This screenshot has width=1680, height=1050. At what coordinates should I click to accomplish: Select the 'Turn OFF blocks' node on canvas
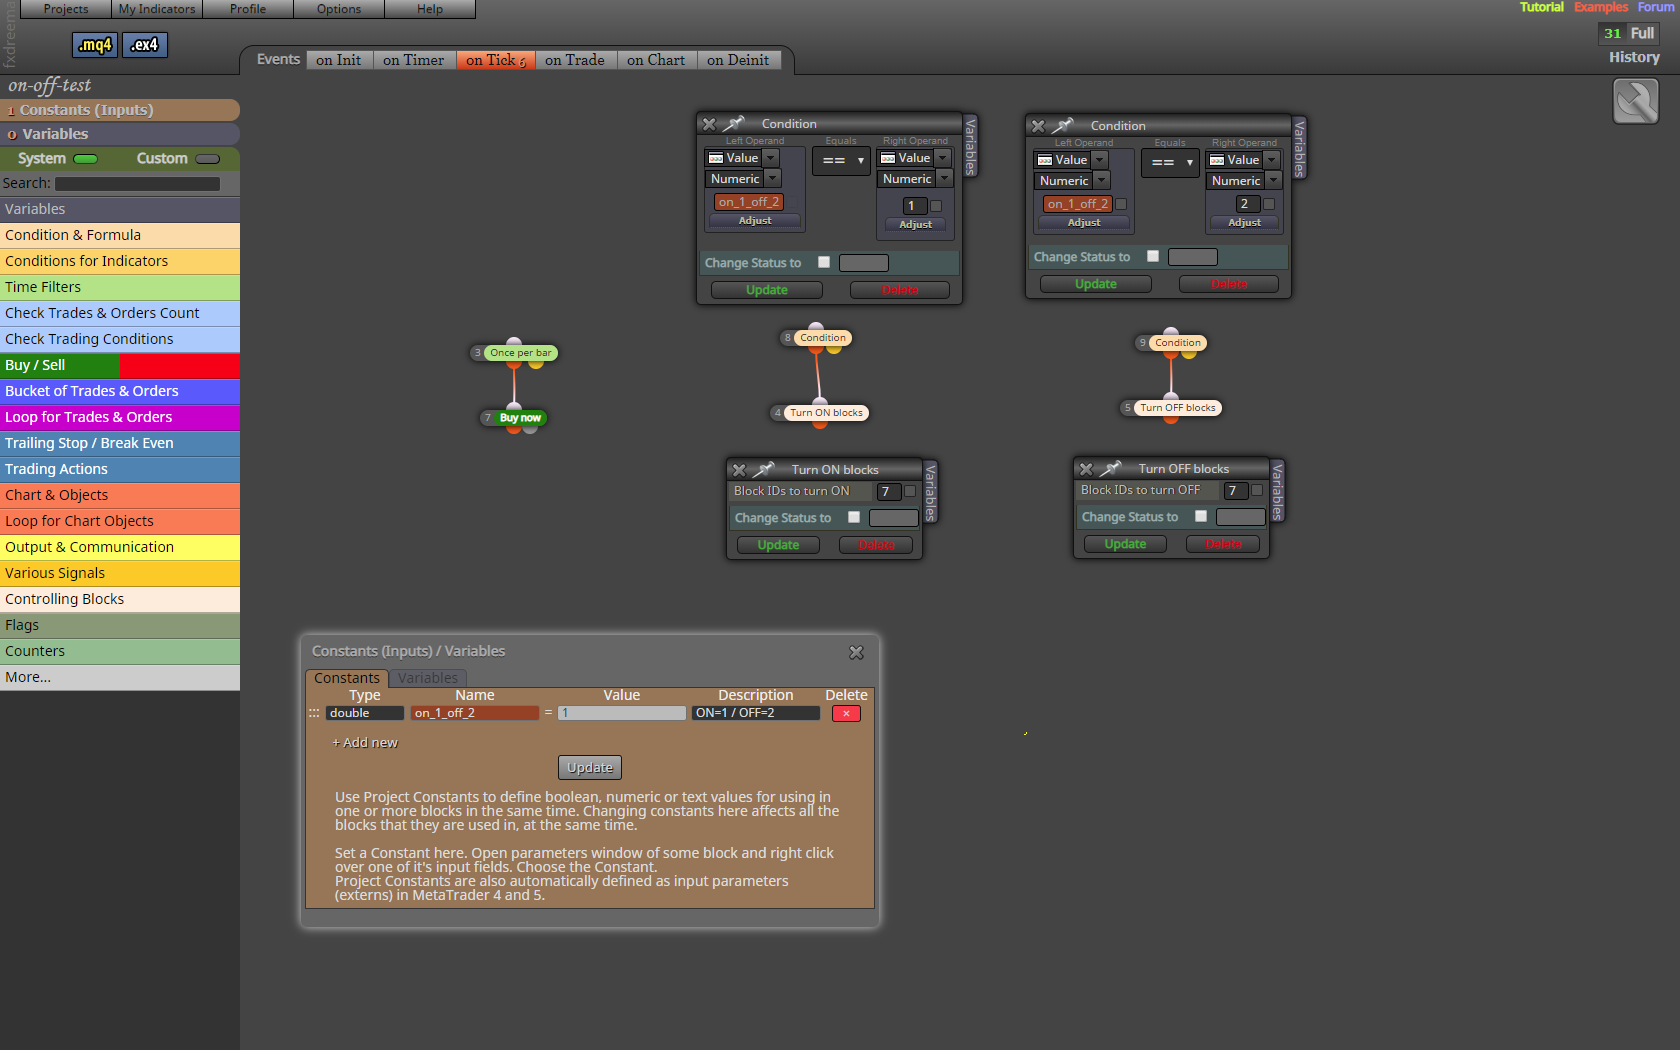(1178, 408)
